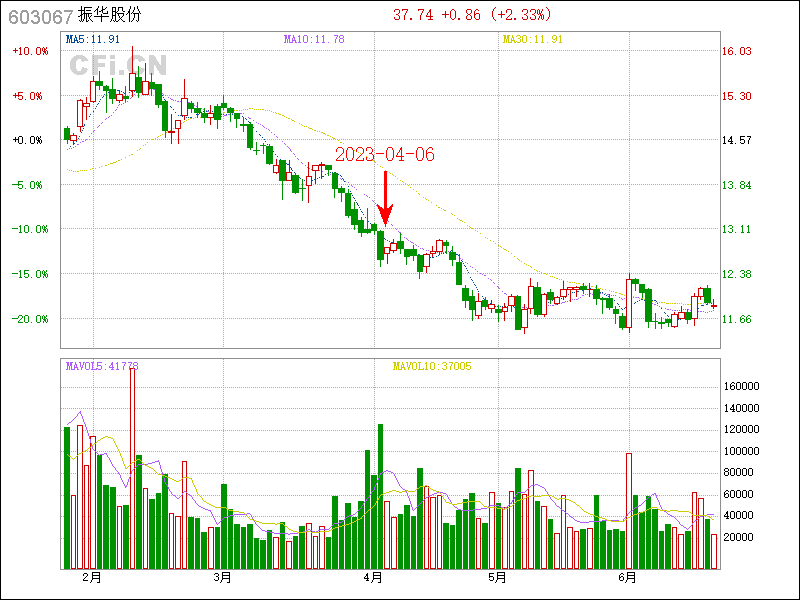Click stock code 603067 in header
The width and height of the screenshot is (800, 600).
[40, 16]
